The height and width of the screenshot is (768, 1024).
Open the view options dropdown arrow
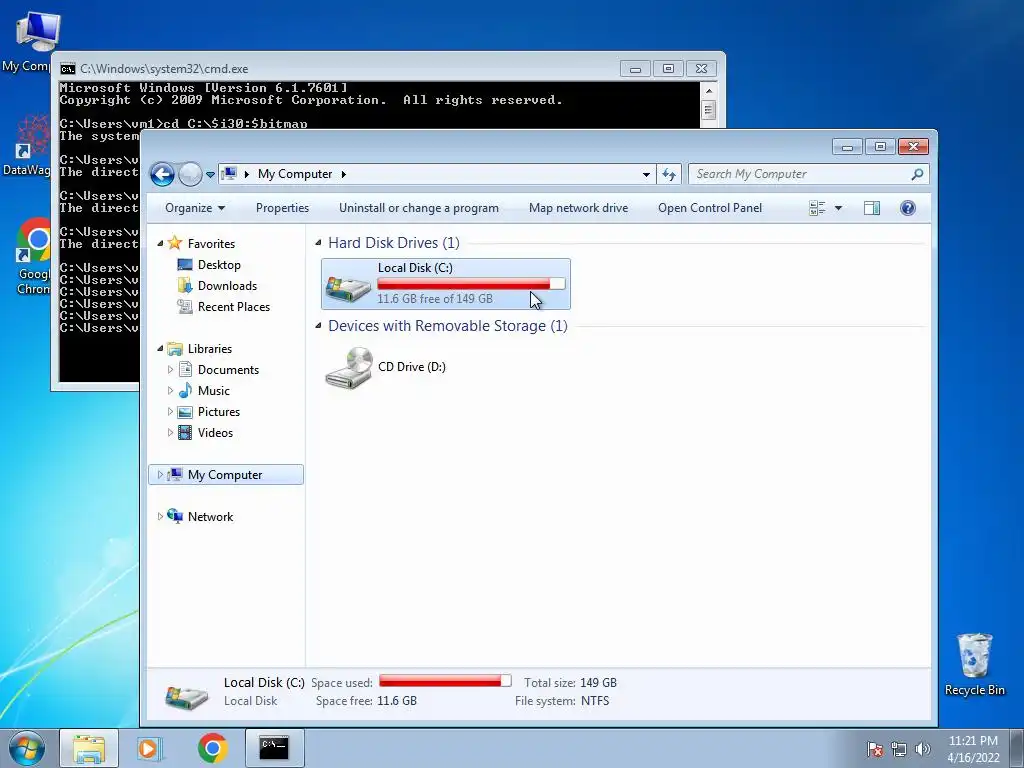coord(839,208)
